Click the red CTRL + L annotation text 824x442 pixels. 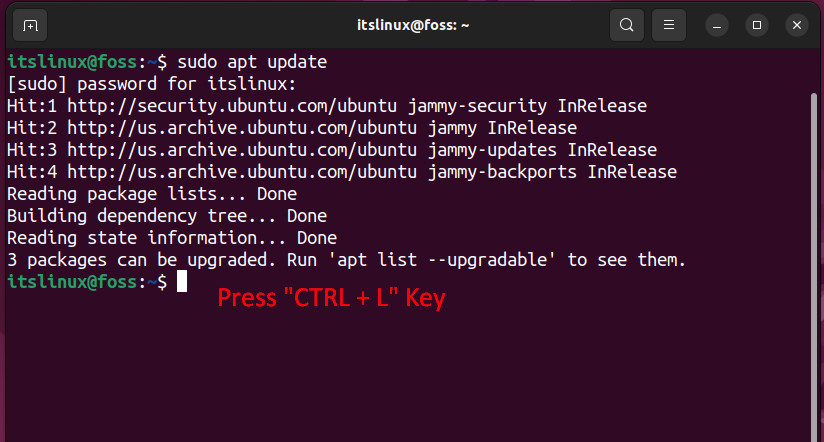(x=331, y=299)
